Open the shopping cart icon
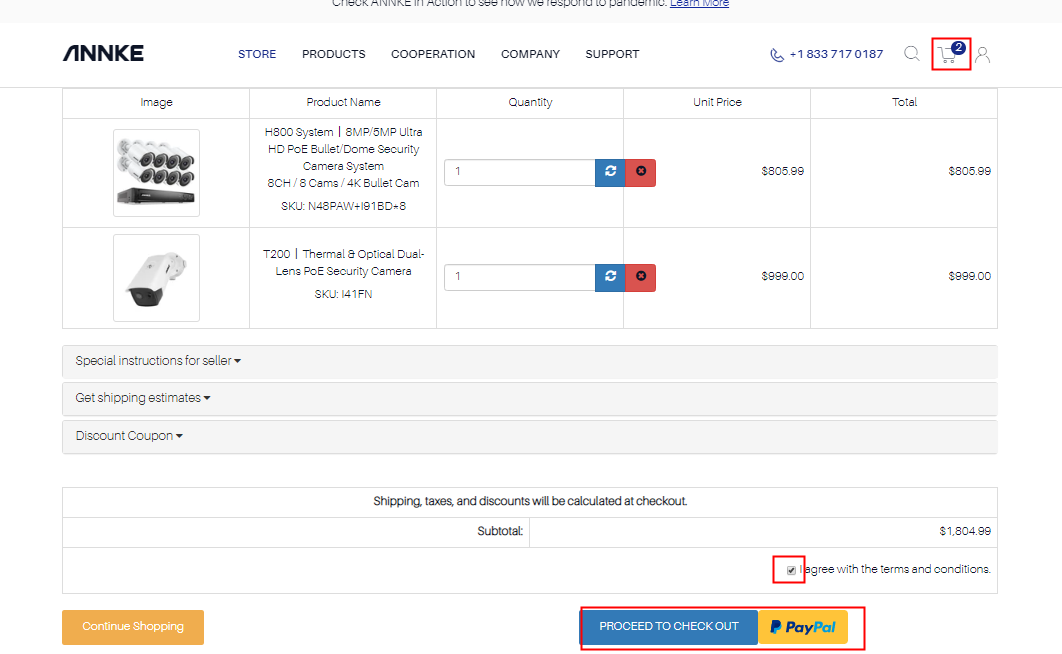This screenshot has width=1062, height=654. click(x=950, y=53)
